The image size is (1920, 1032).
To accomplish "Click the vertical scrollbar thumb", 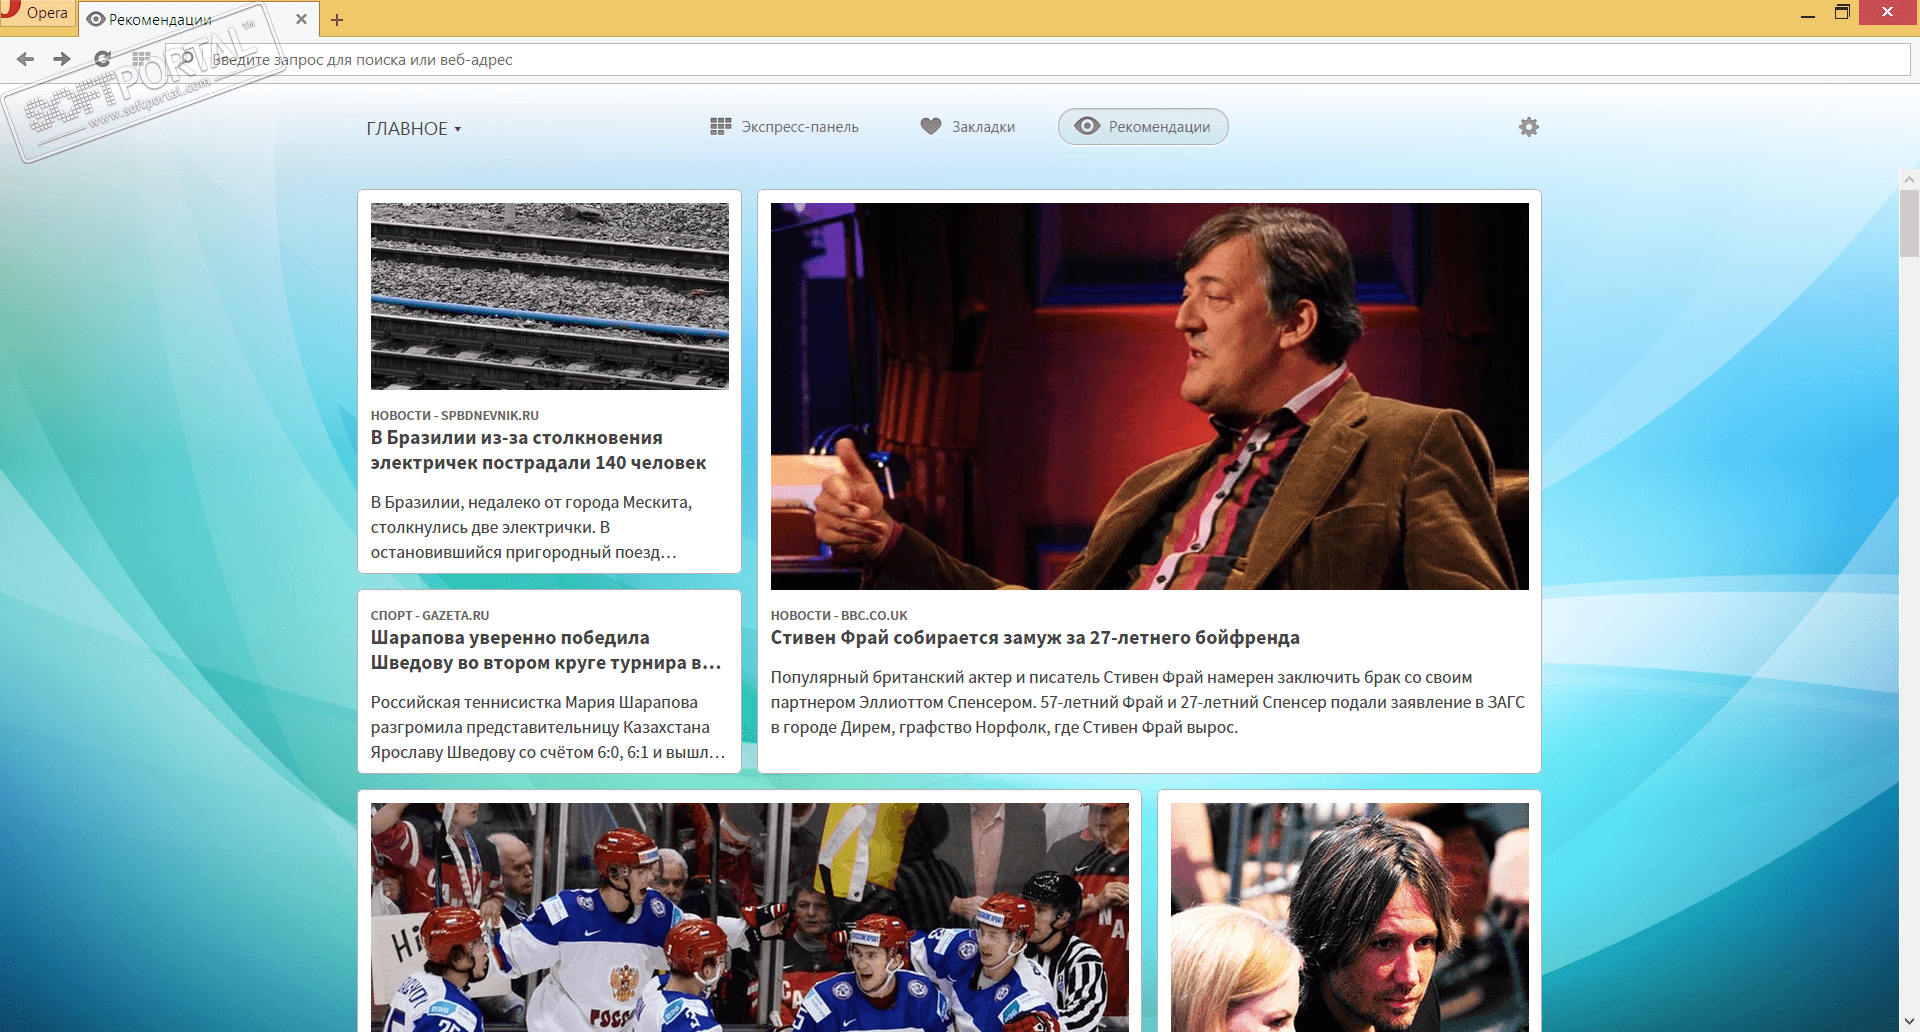I will click(x=1909, y=223).
